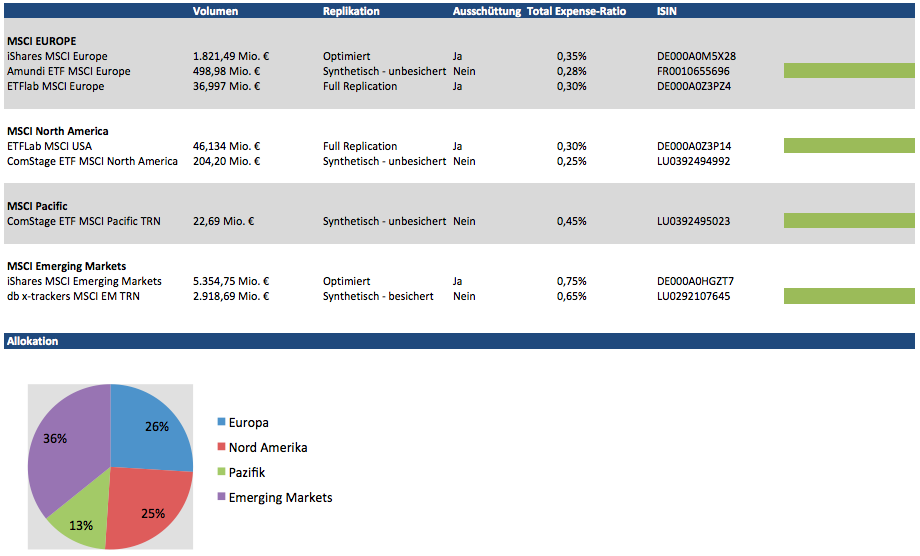Screen dimensions: 920x556
Task: Select ComStage ETF MSCI Pacific TRN cell
Action: pos(83,221)
